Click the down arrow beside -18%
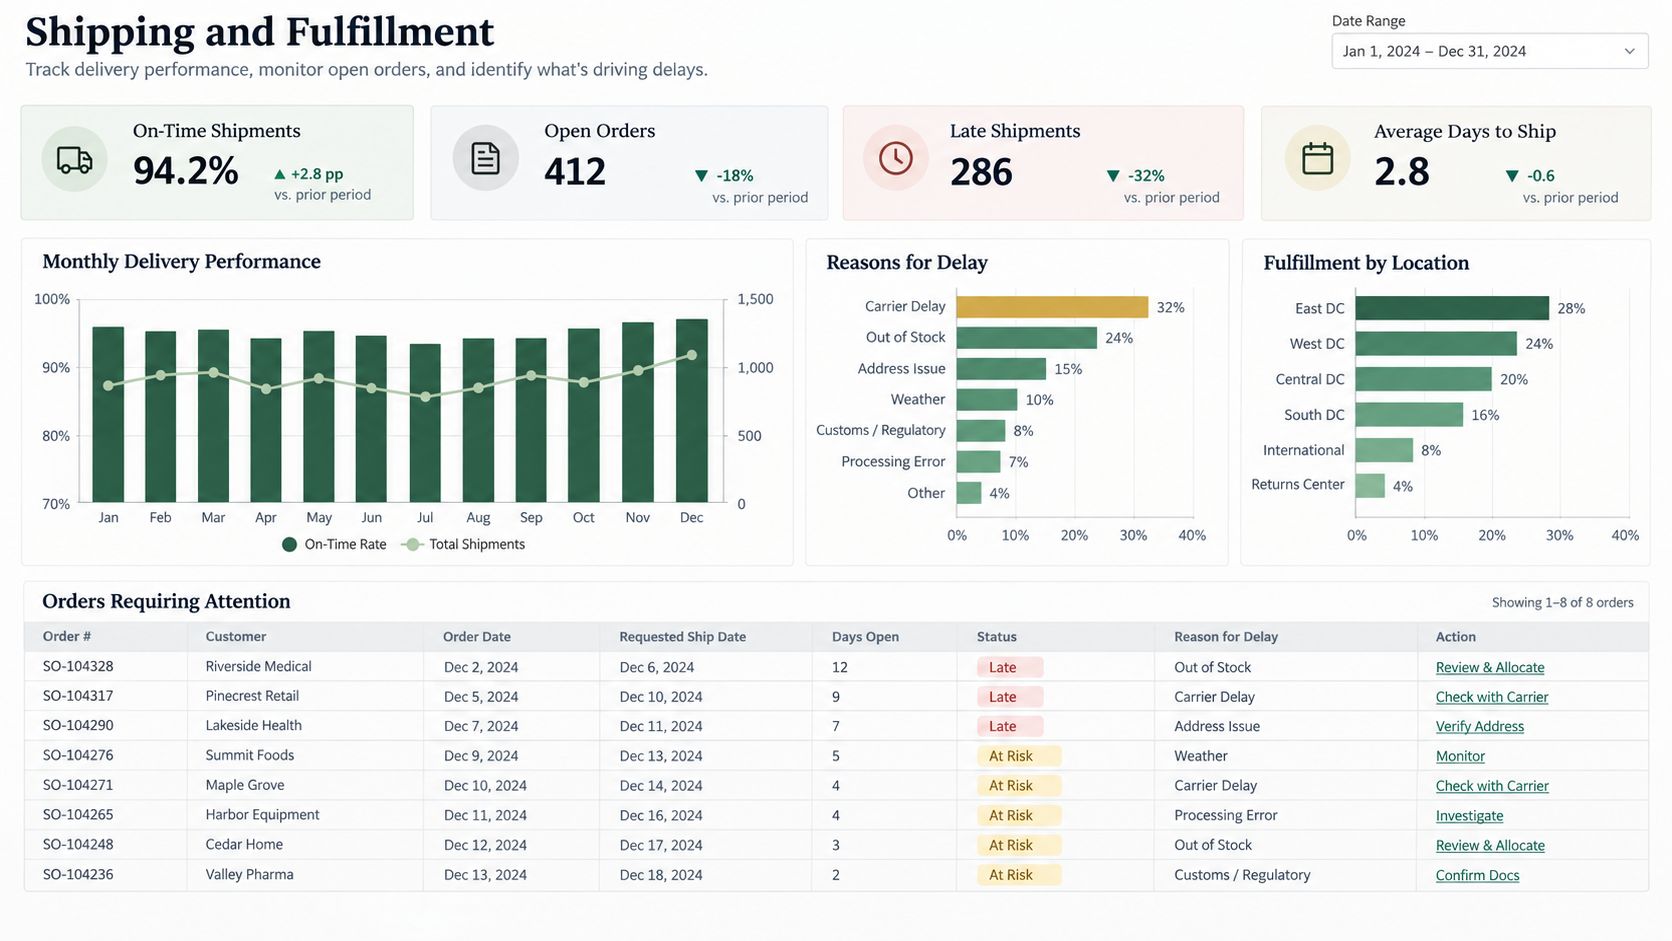 coord(701,176)
